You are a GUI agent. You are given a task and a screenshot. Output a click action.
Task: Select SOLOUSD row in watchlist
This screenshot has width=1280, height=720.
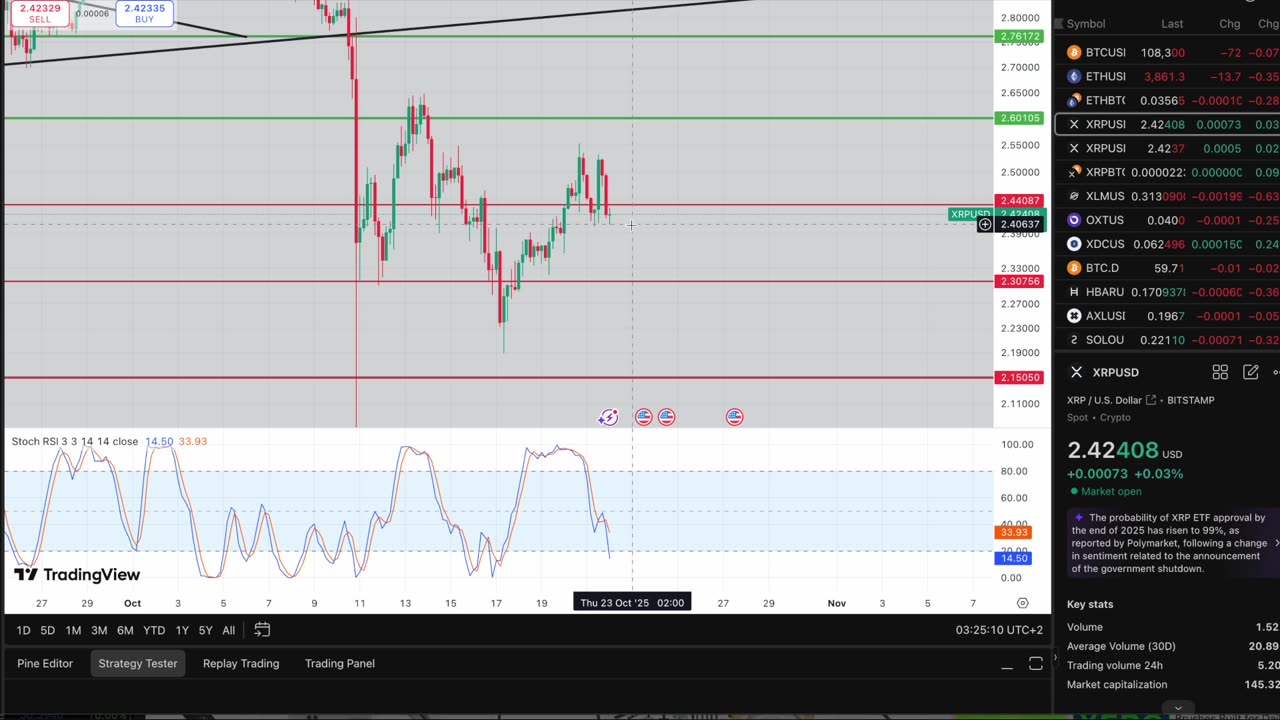point(1167,340)
